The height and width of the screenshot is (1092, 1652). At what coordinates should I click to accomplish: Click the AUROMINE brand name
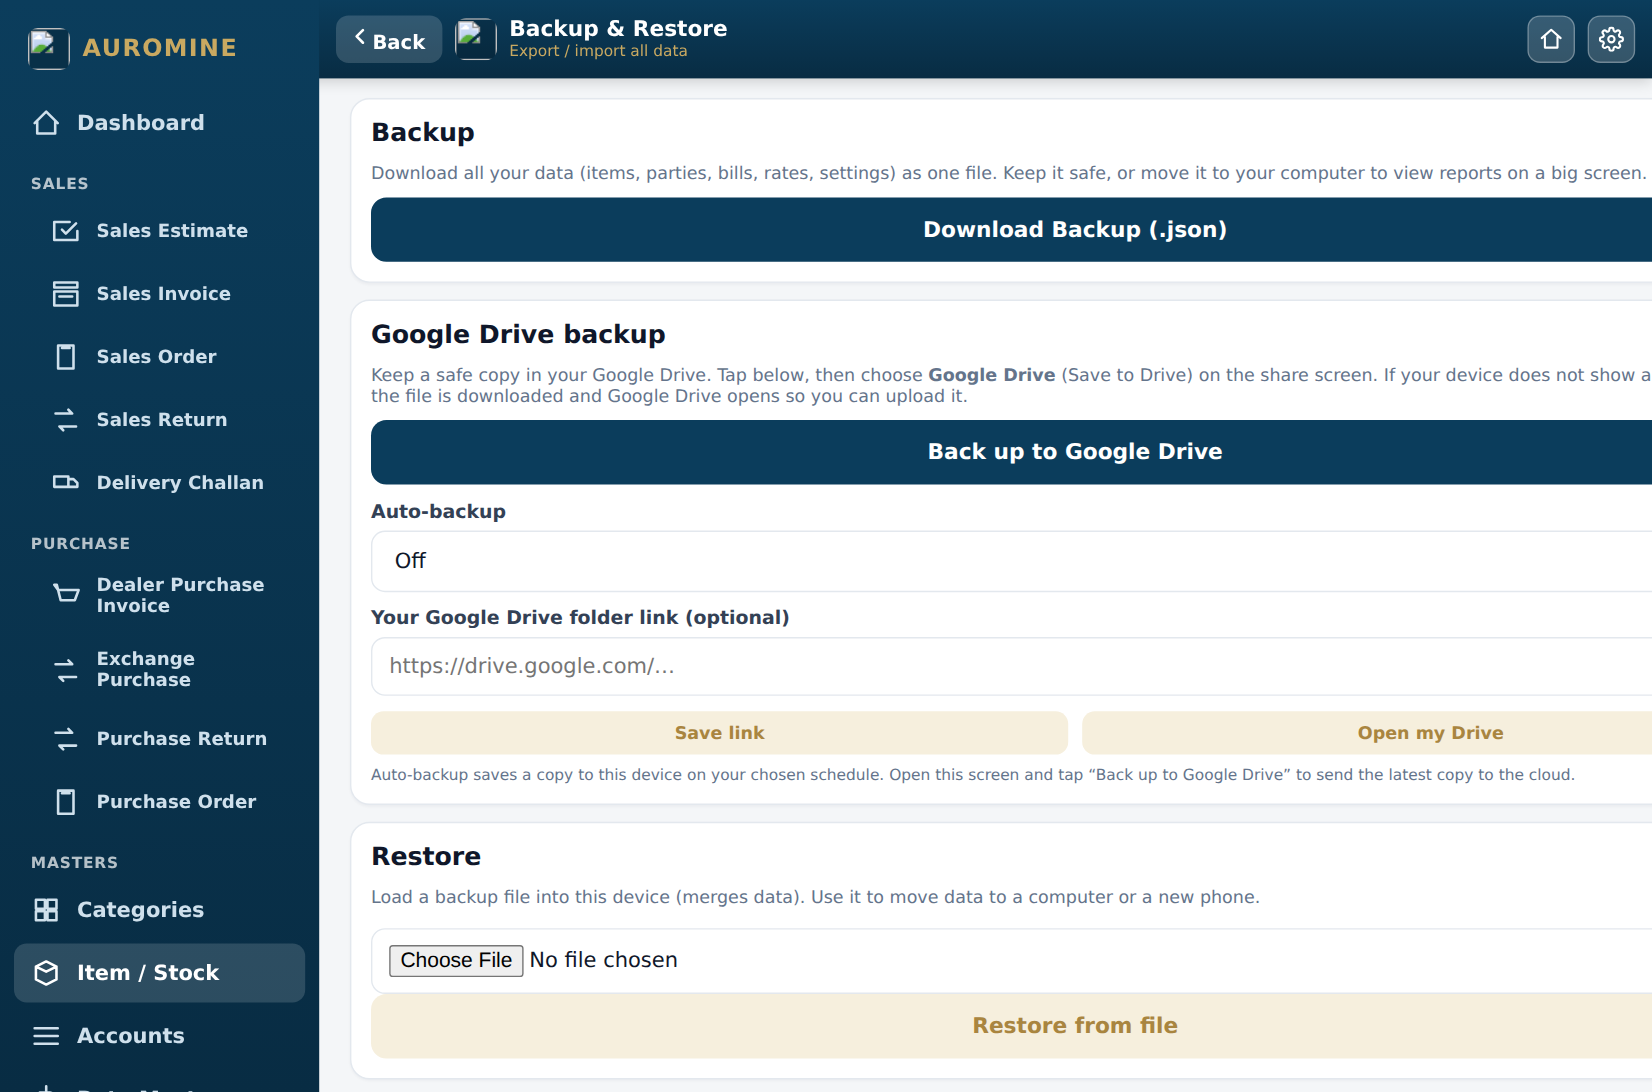(159, 48)
